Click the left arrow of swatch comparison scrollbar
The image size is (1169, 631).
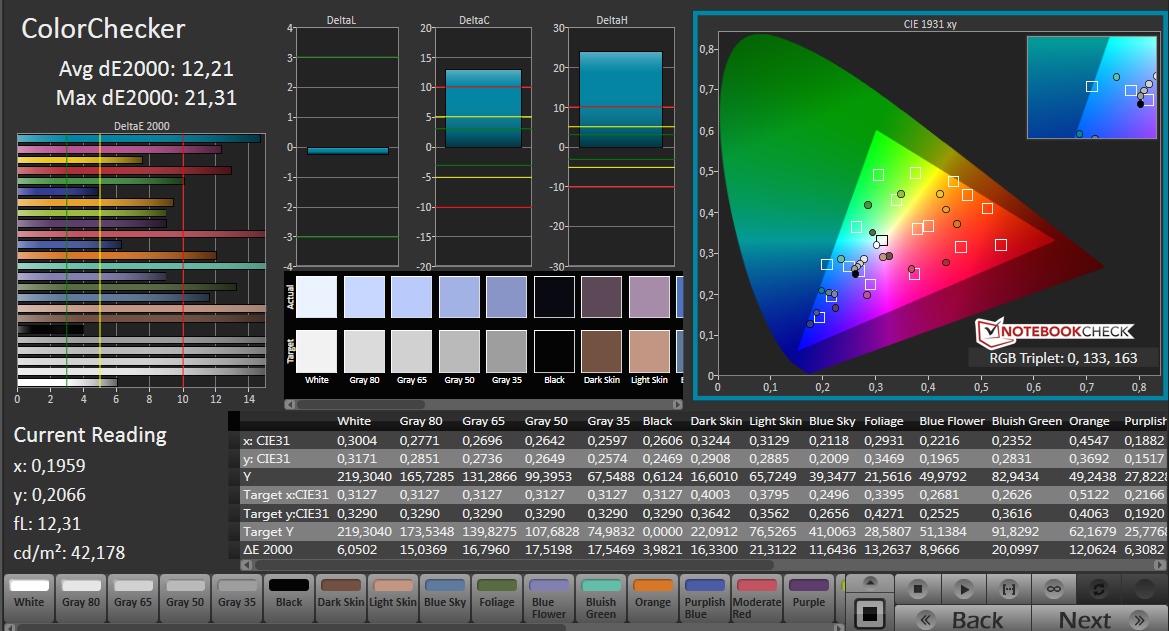(x=291, y=405)
